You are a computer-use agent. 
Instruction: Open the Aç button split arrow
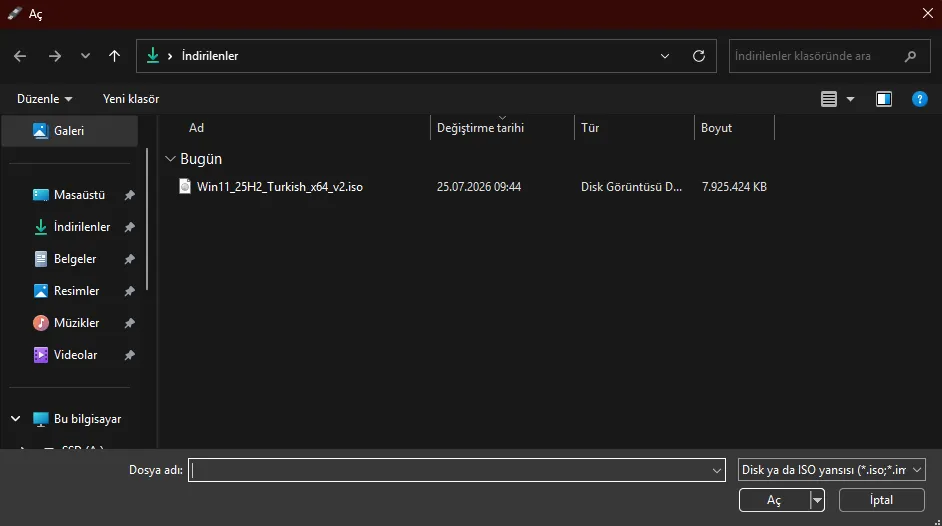click(817, 500)
